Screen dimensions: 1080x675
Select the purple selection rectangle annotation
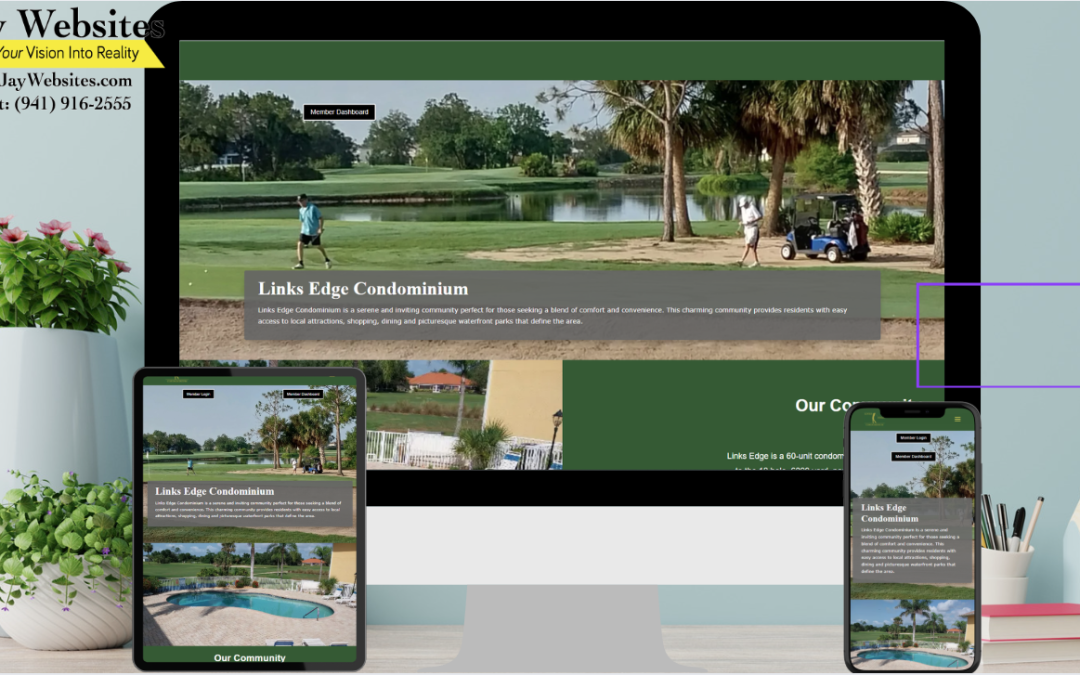998,336
